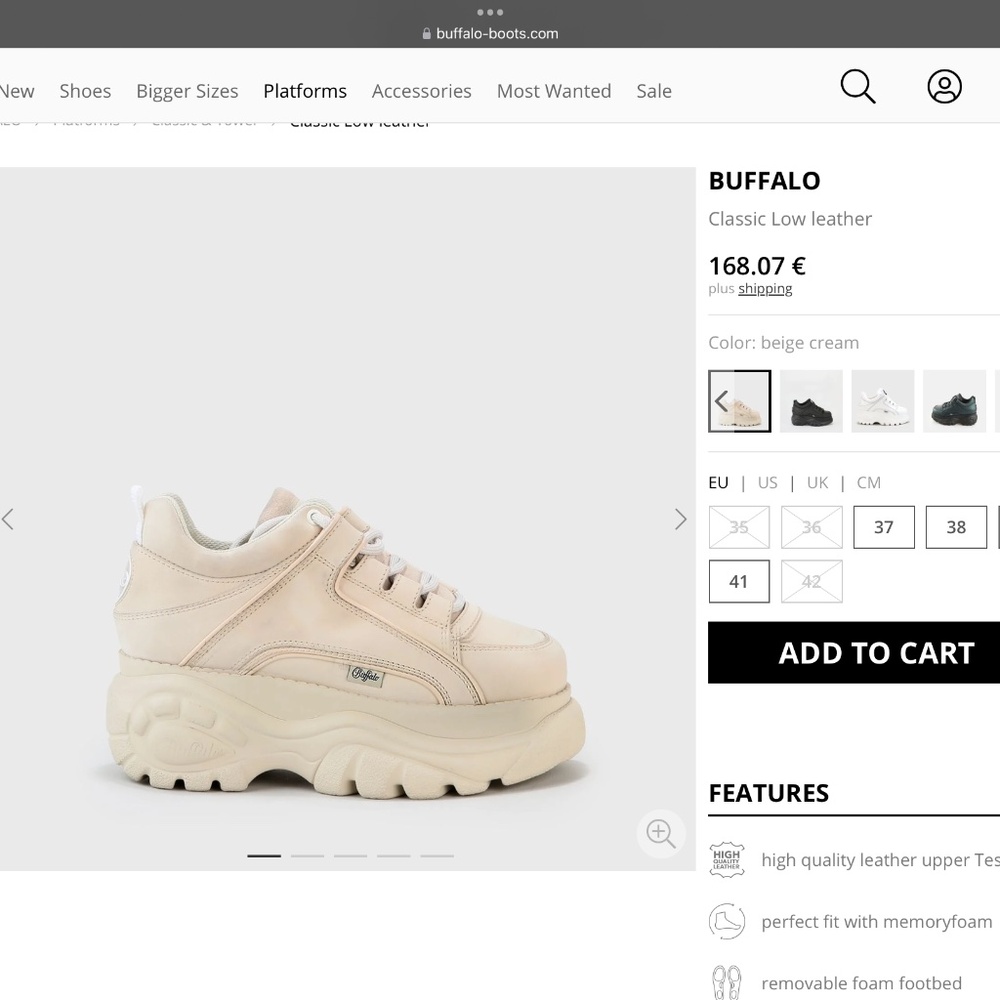
Task: Open the Platforms menu
Action: tap(305, 91)
